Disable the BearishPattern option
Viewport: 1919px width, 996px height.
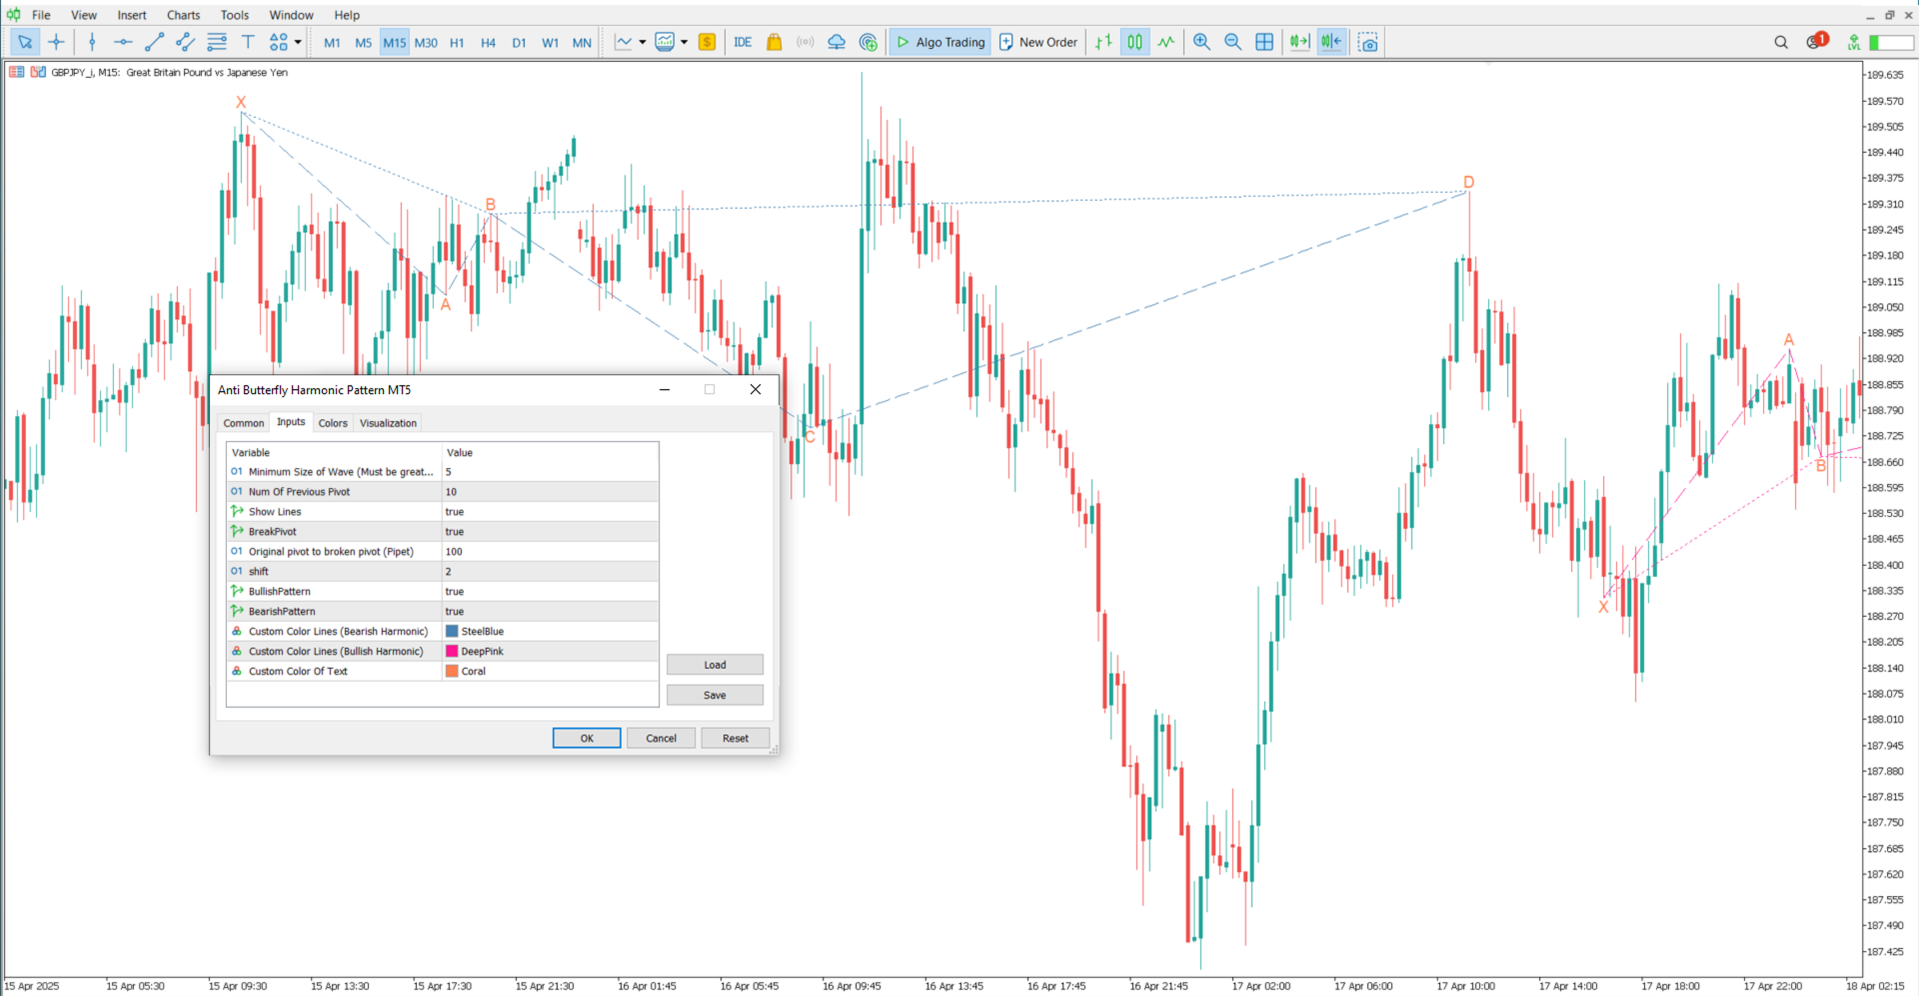coord(550,611)
